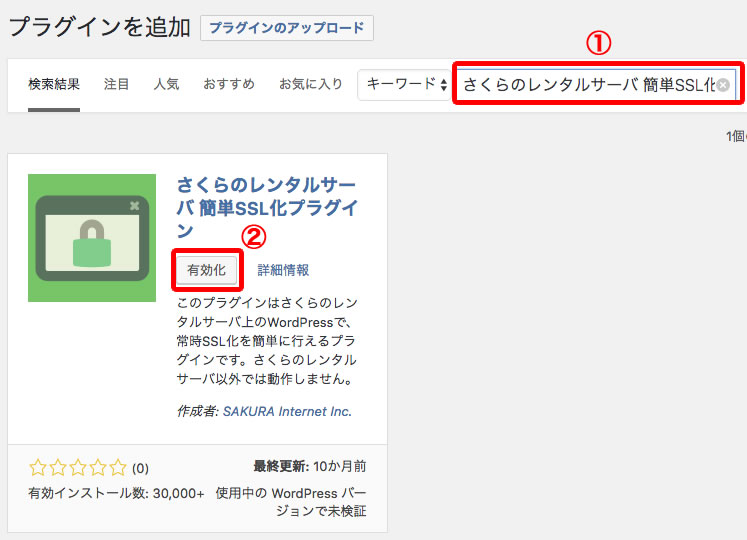747x540 pixels.
Task: Select the 人気 tab
Action: (x=166, y=84)
